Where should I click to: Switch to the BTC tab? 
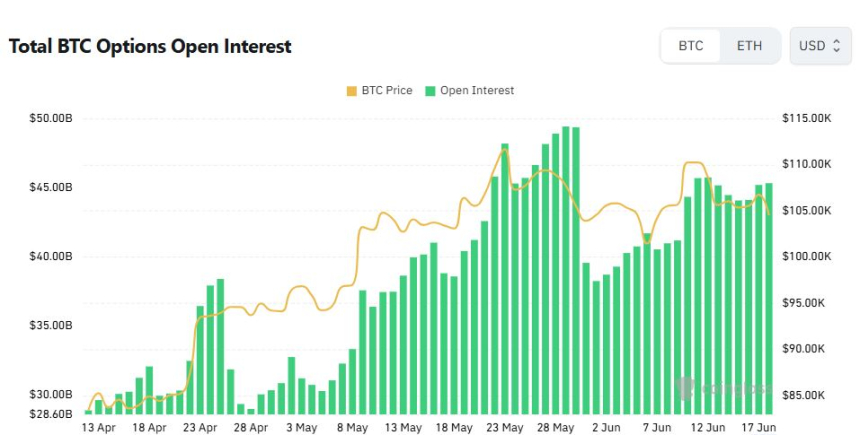(x=691, y=46)
